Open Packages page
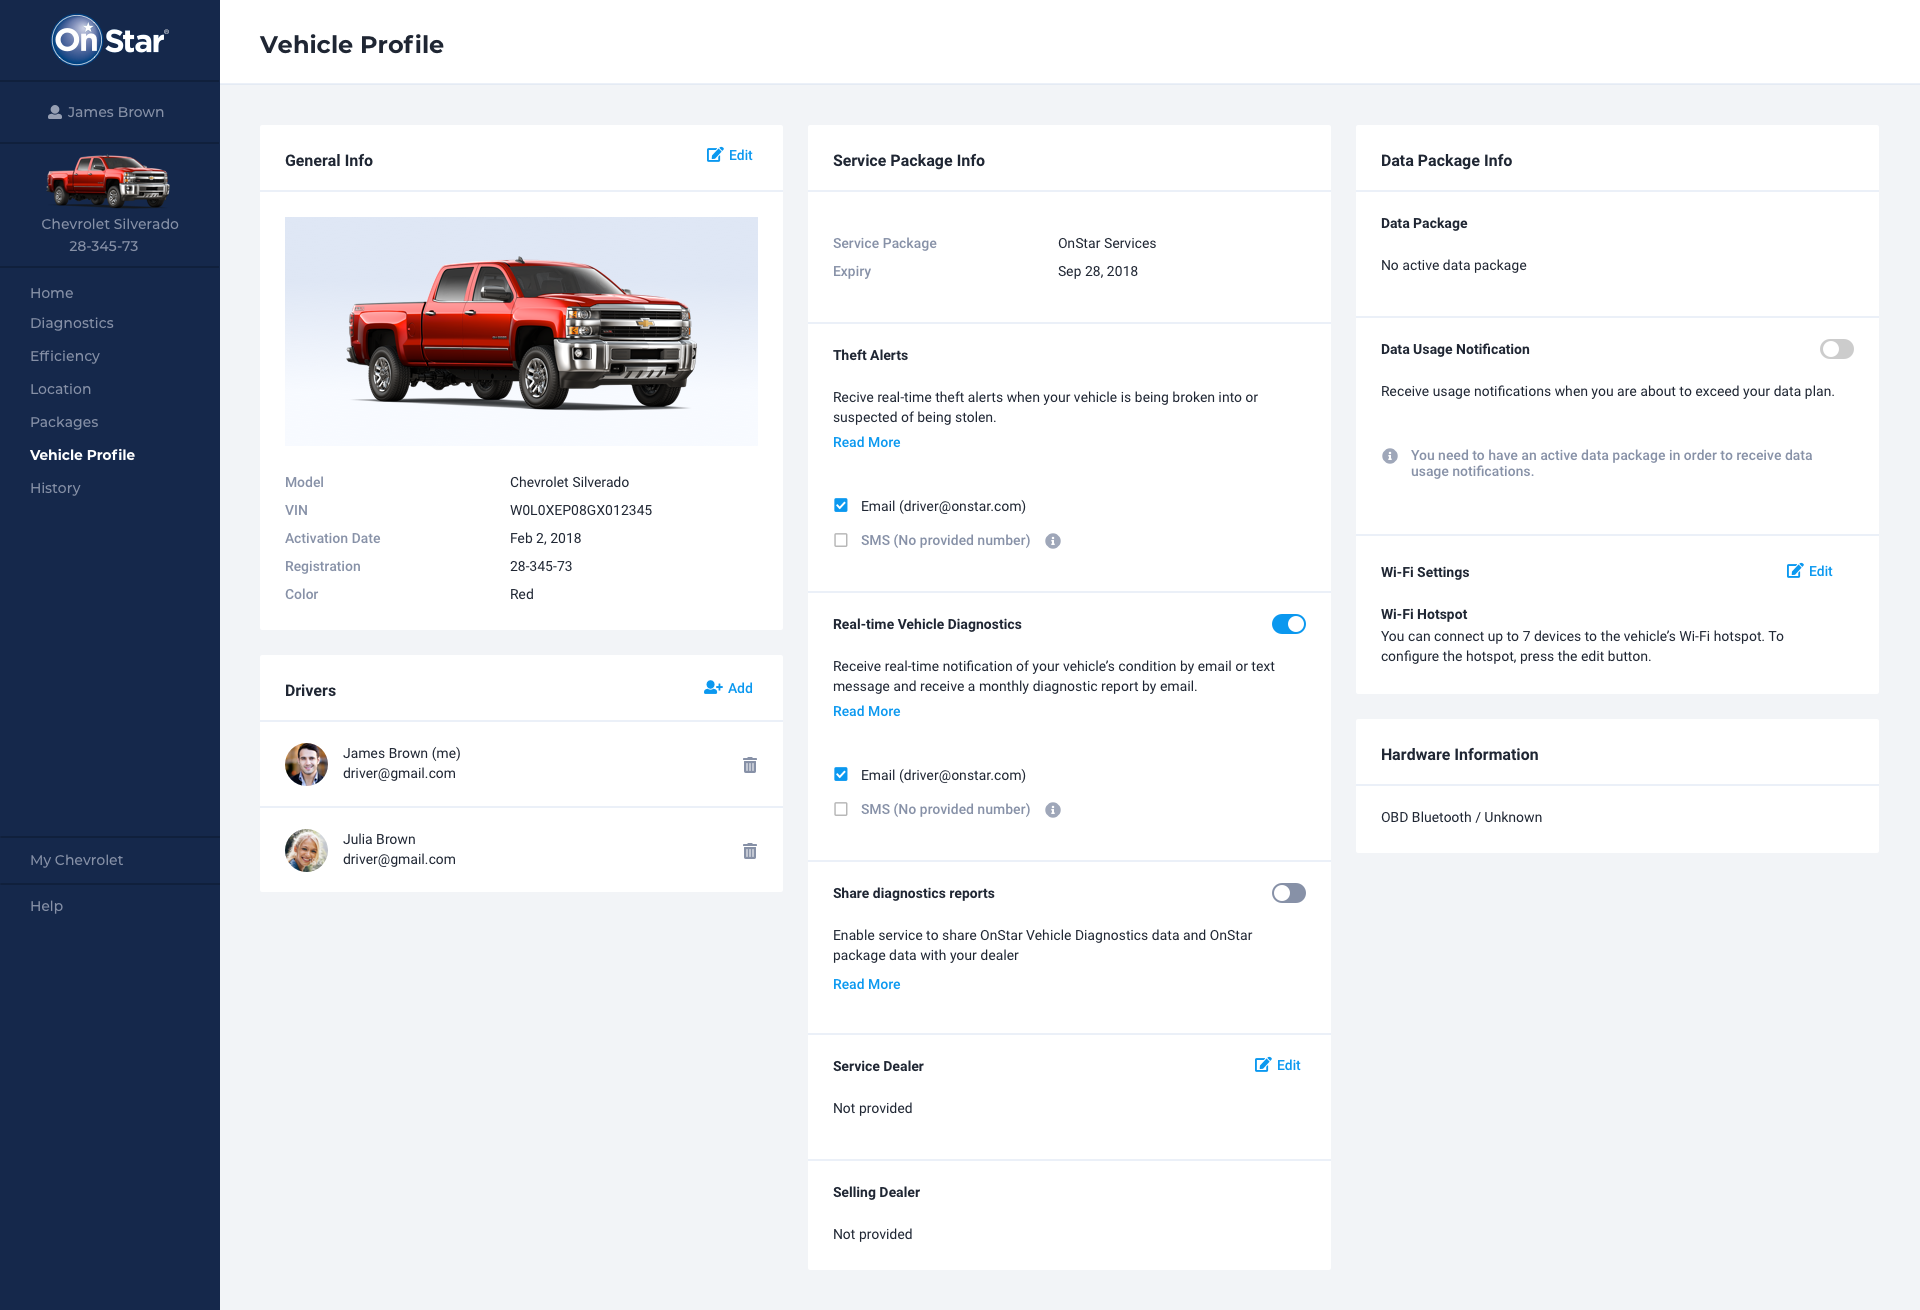This screenshot has width=1920, height=1310. (64, 422)
